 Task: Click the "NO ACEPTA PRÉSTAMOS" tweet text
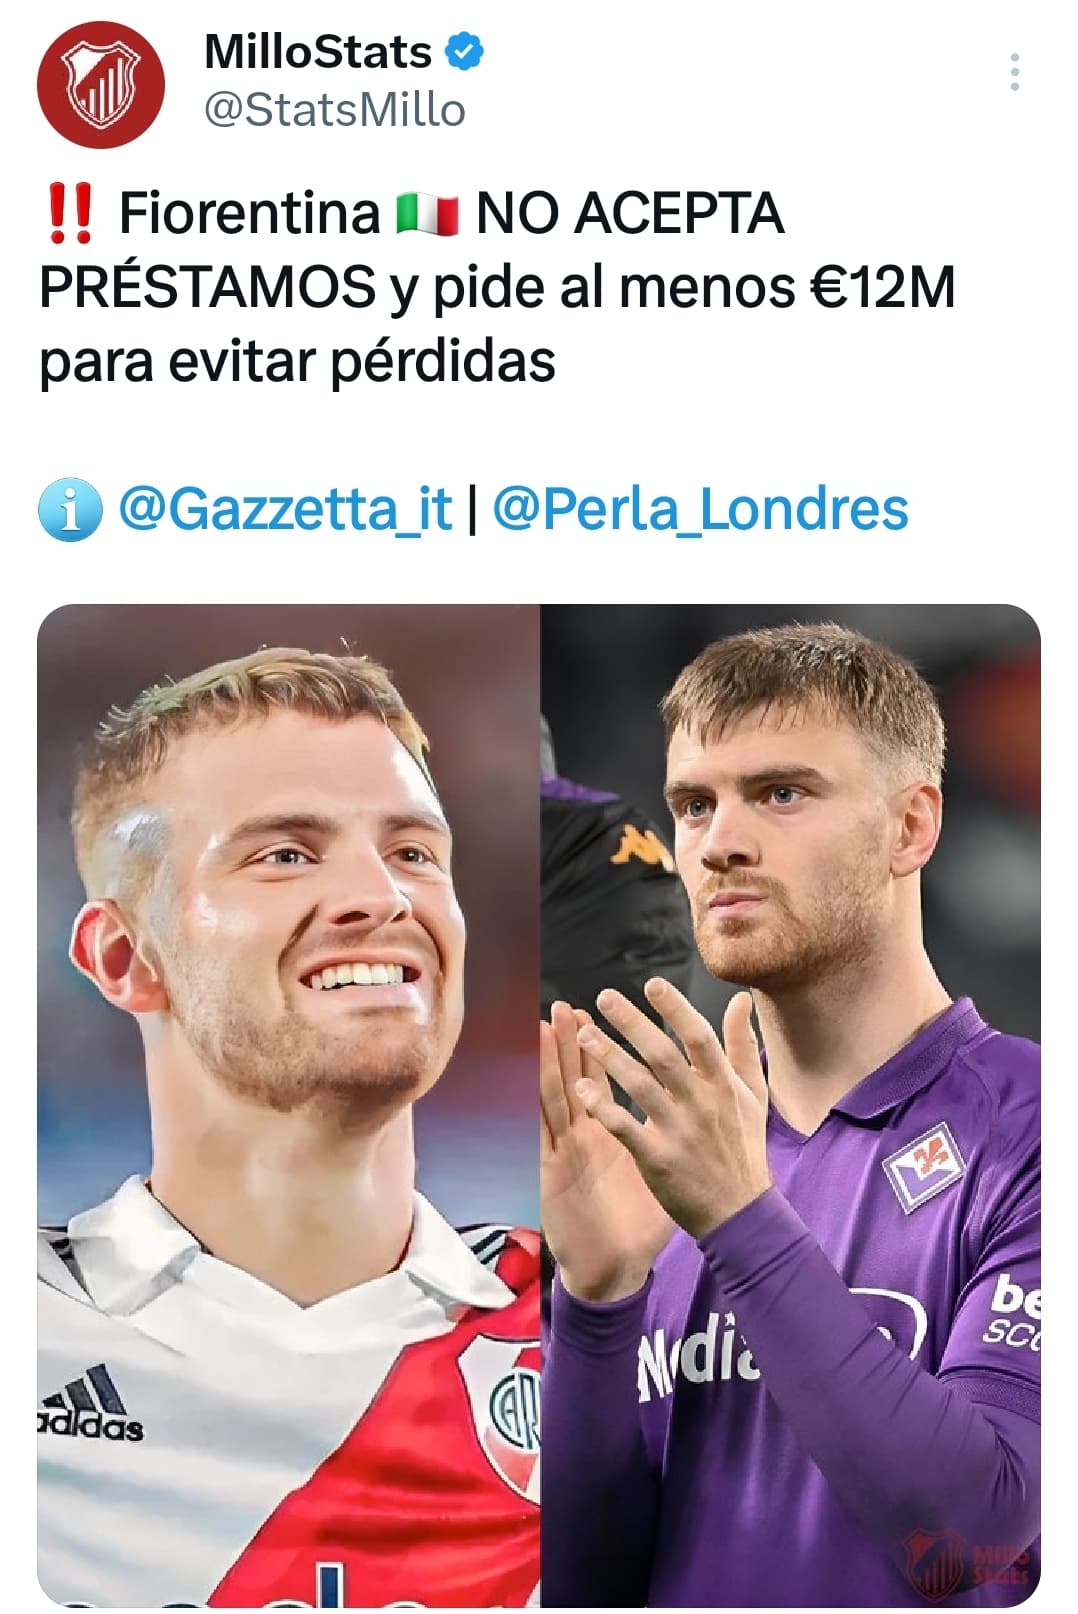tap(411, 250)
